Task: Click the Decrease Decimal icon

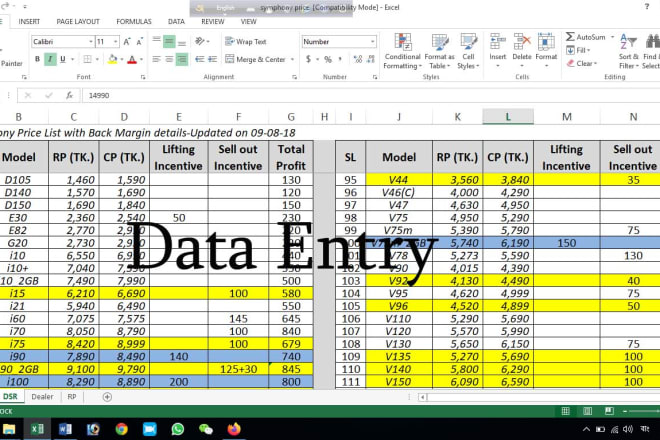Action: [370, 59]
